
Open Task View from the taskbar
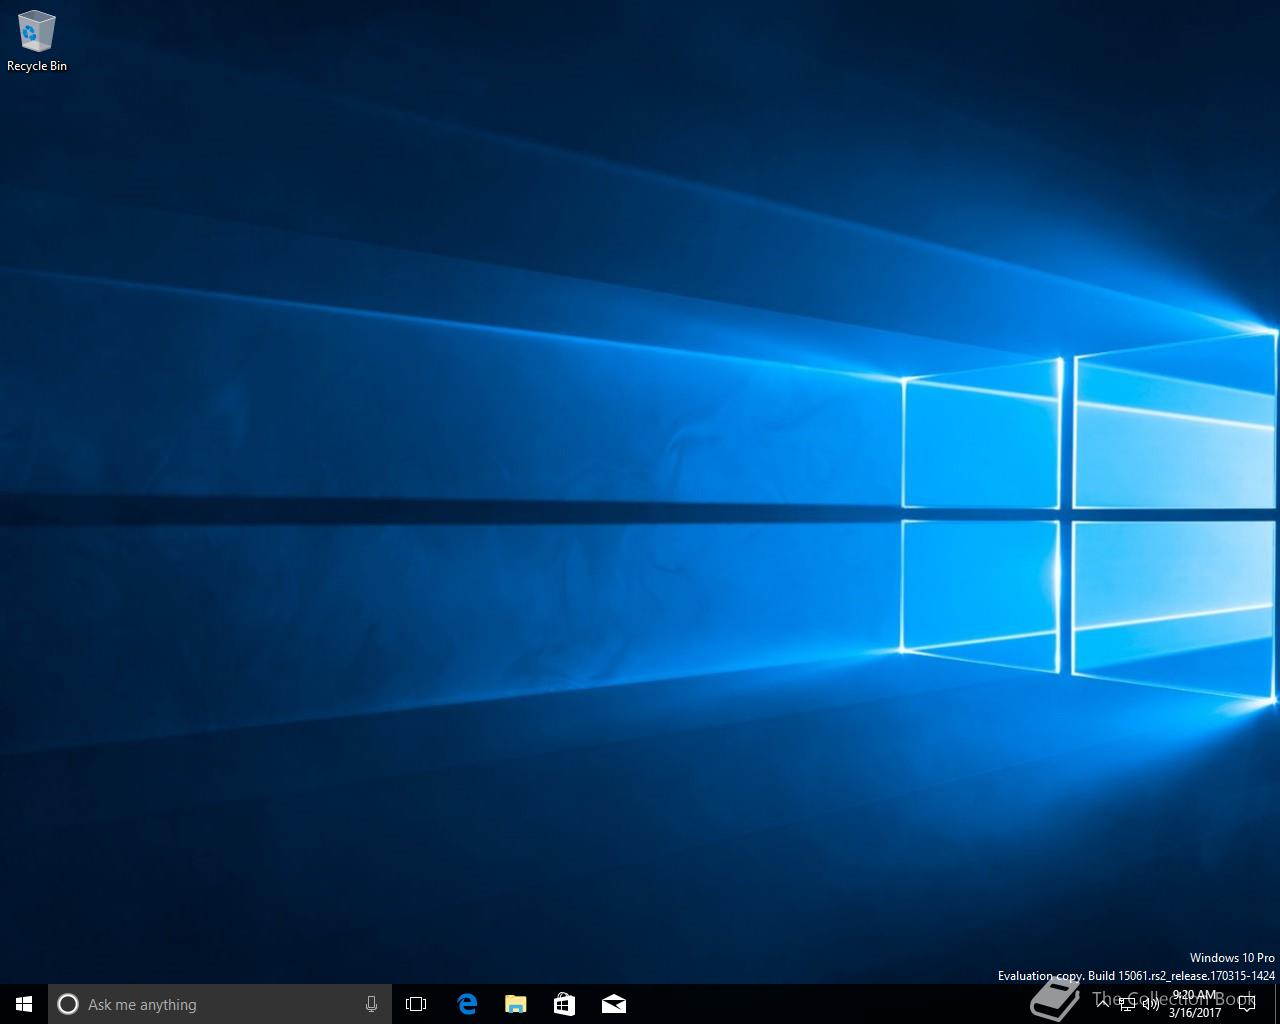[416, 1004]
